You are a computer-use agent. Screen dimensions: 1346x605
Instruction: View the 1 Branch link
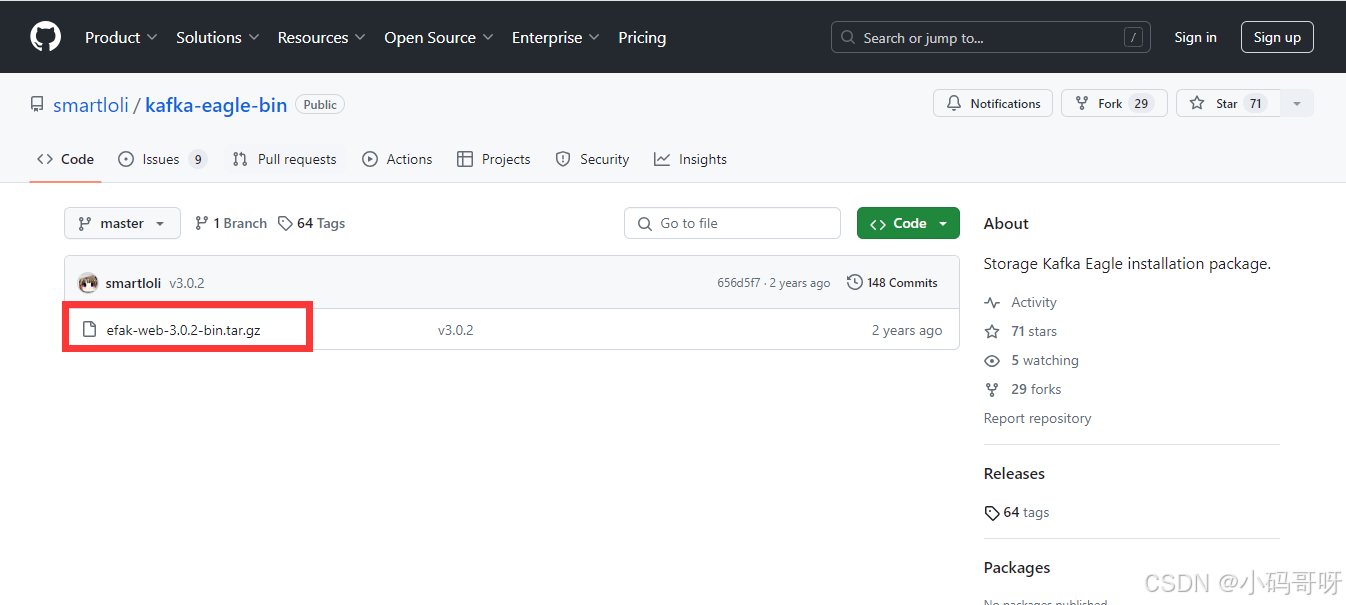(231, 223)
